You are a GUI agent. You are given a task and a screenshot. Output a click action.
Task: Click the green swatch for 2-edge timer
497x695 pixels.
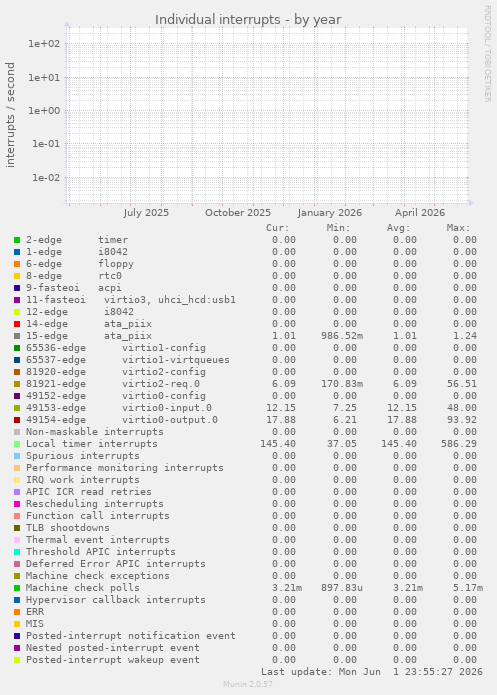[x=17, y=240]
